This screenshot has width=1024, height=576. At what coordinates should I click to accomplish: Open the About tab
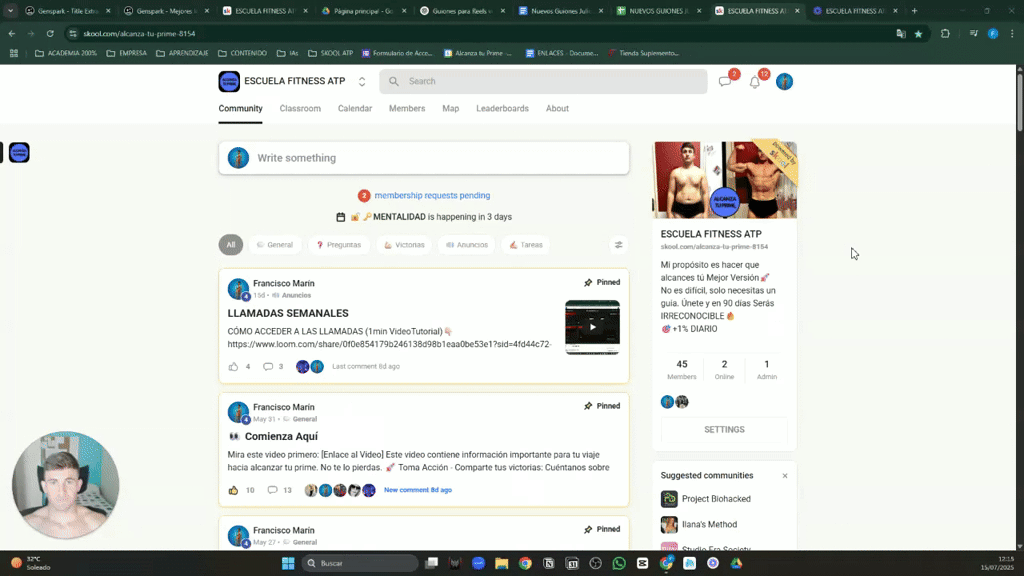(x=557, y=108)
